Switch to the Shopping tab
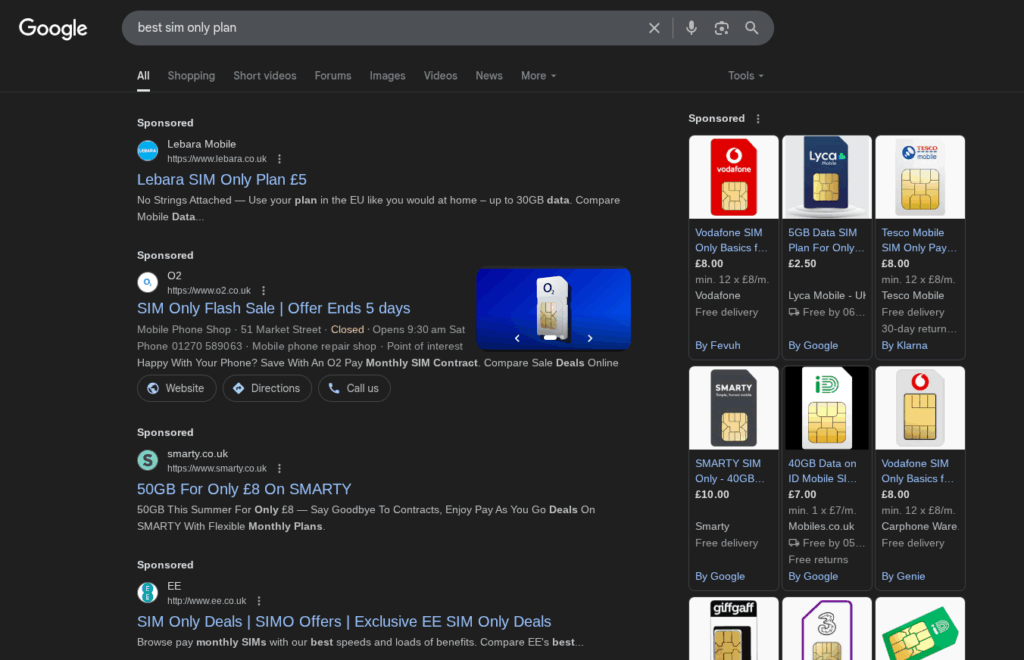Viewport: 1024px width, 660px height. tap(191, 76)
